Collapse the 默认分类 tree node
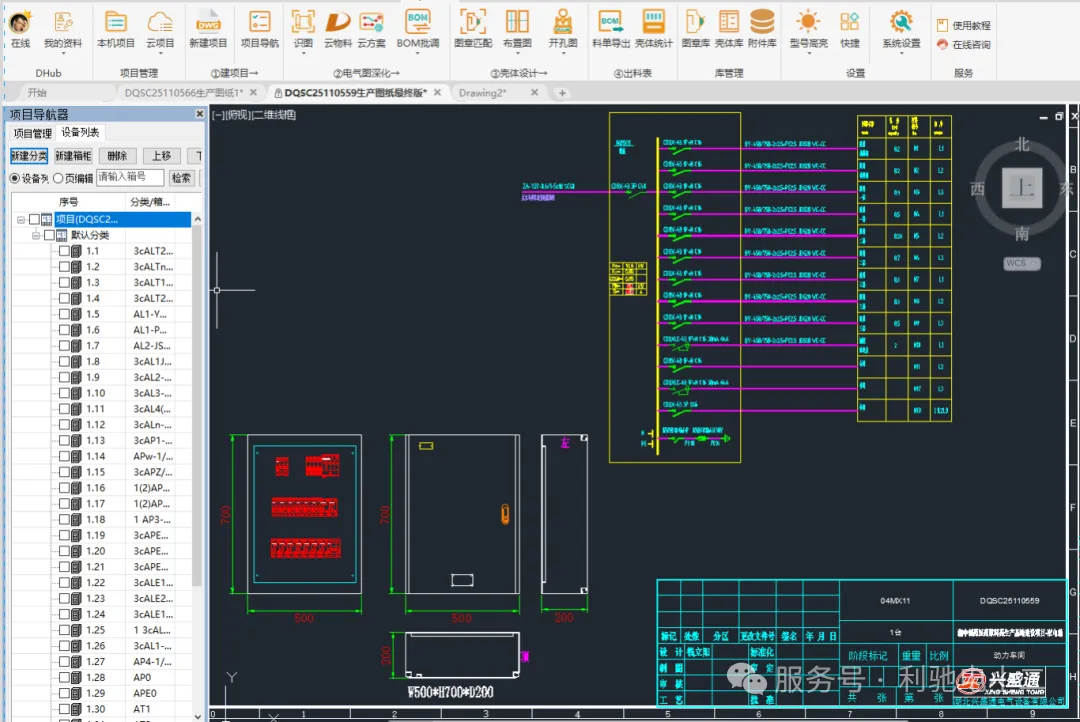 pos(36,235)
